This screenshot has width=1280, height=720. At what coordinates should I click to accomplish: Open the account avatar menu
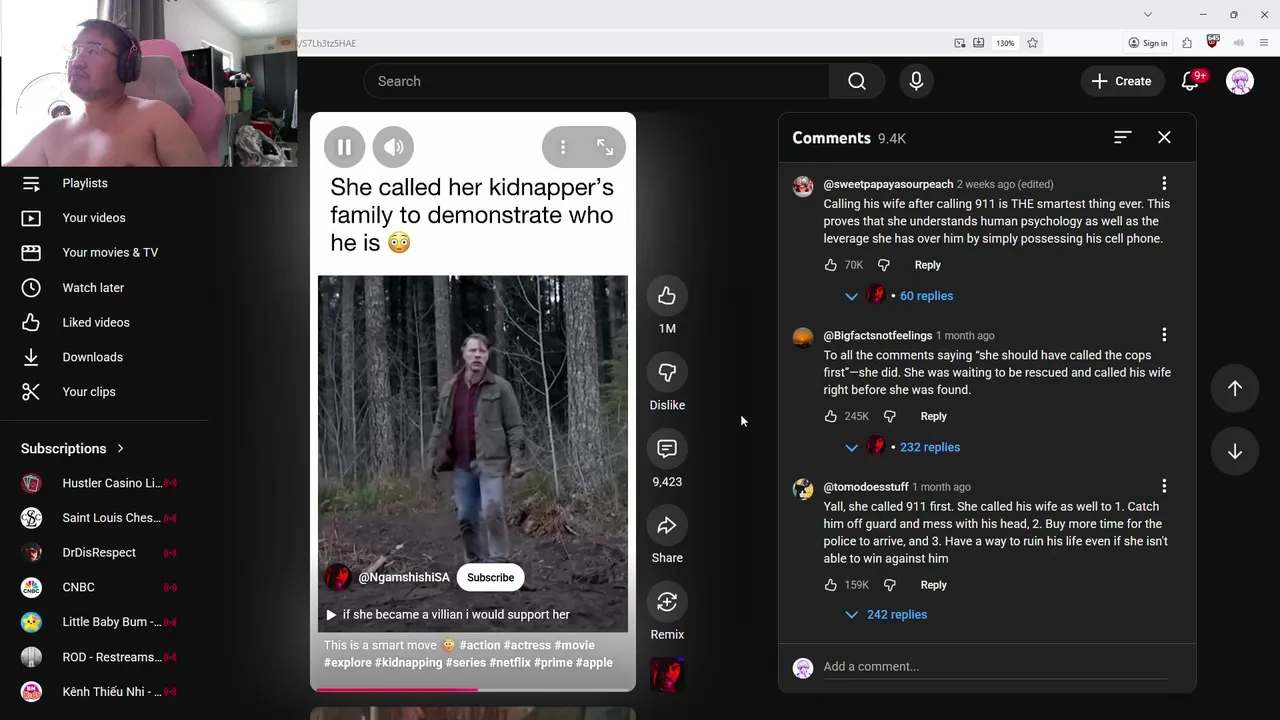click(1240, 81)
